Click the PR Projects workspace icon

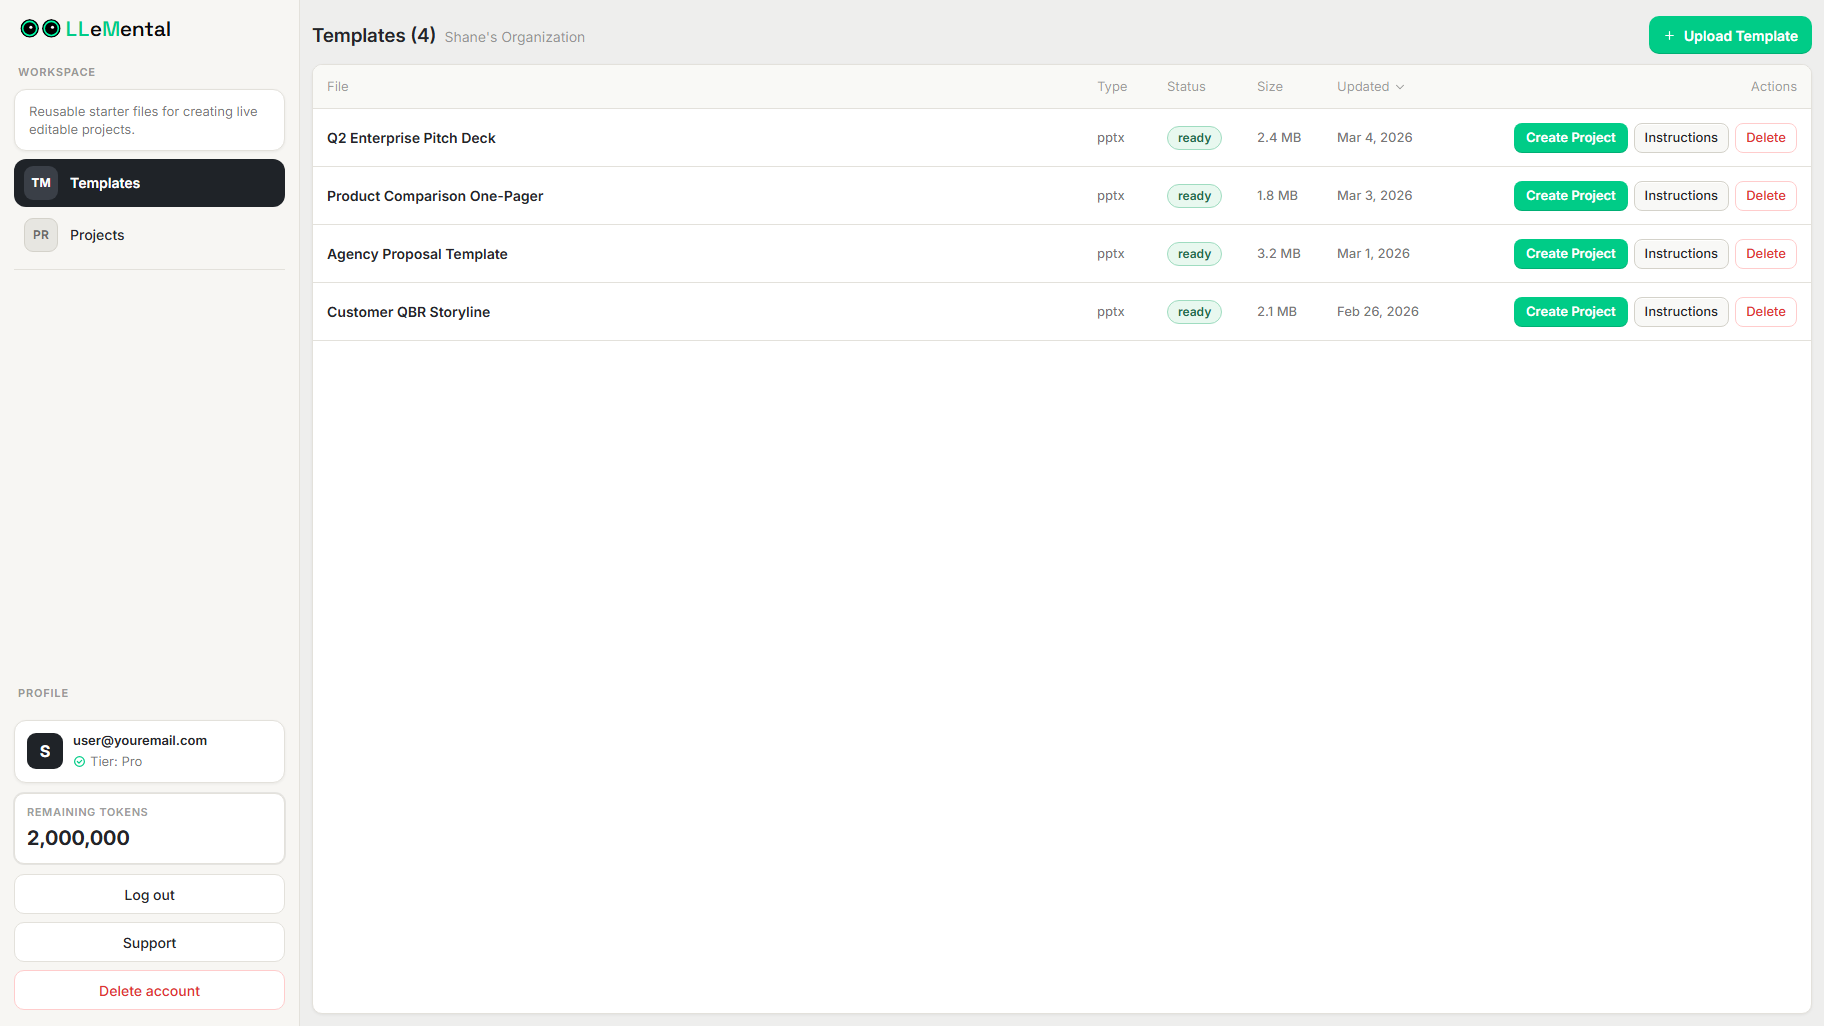point(41,235)
